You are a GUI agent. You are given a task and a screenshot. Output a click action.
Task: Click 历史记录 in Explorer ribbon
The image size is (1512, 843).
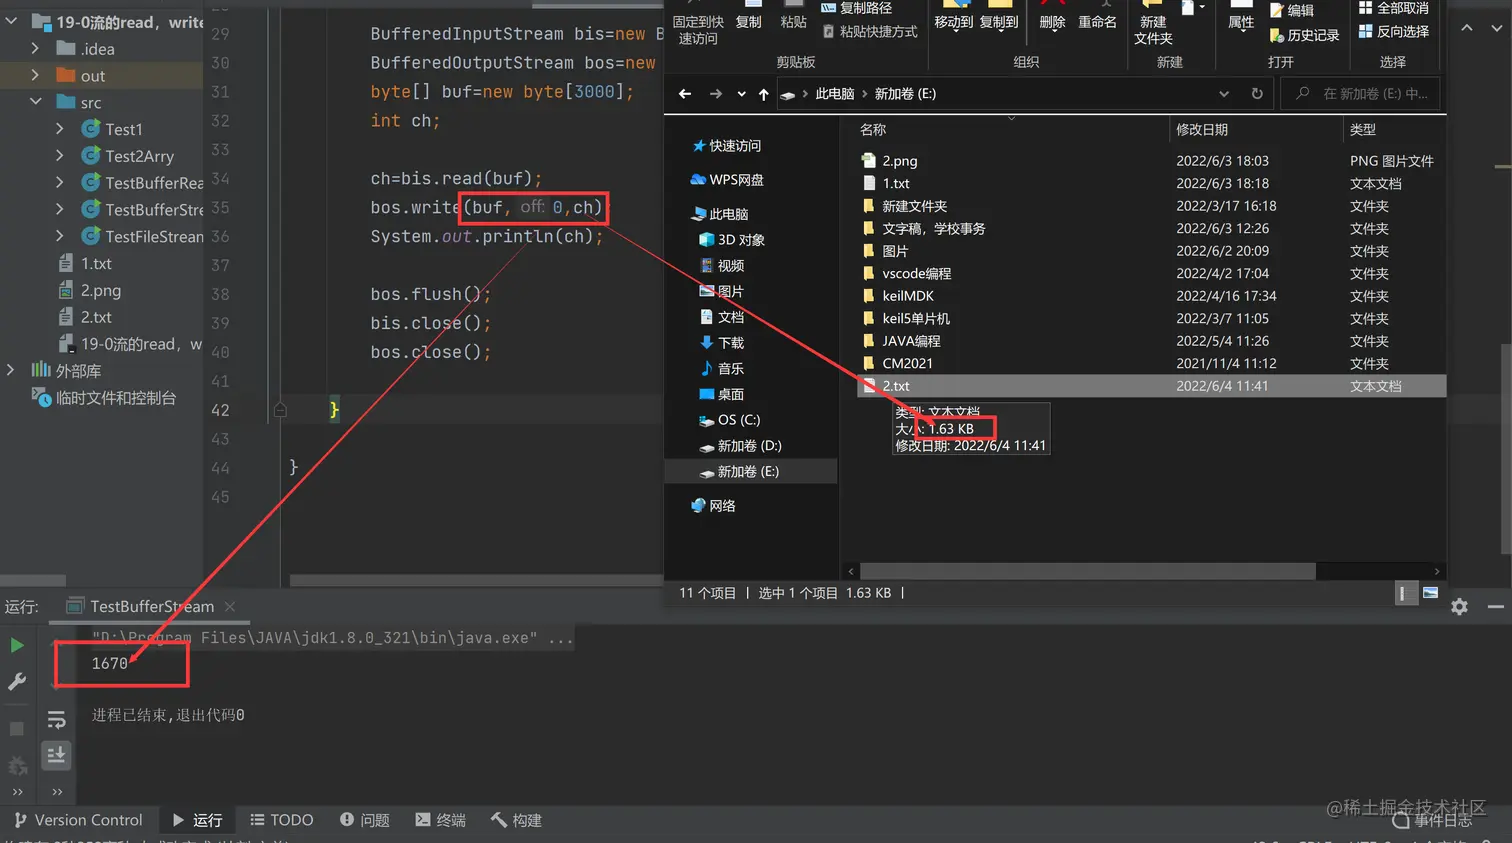click(x=1304, y=35)
